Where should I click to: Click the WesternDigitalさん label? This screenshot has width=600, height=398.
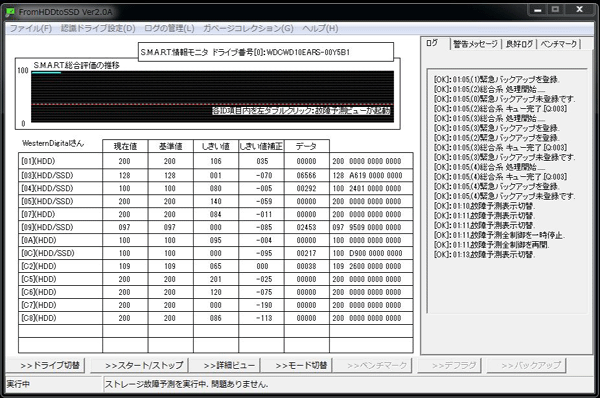tap(53, 144)
